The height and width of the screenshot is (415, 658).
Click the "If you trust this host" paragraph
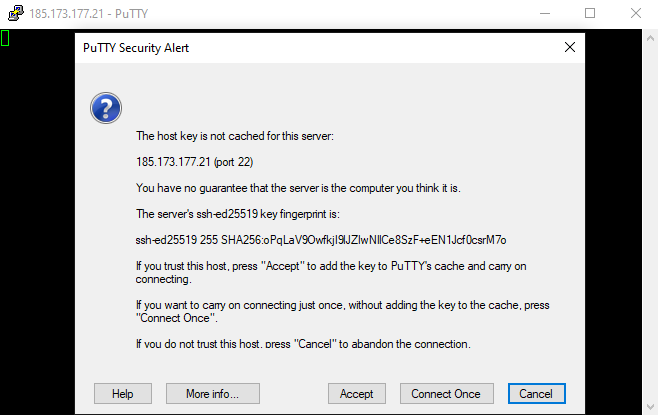coord(331,271)
